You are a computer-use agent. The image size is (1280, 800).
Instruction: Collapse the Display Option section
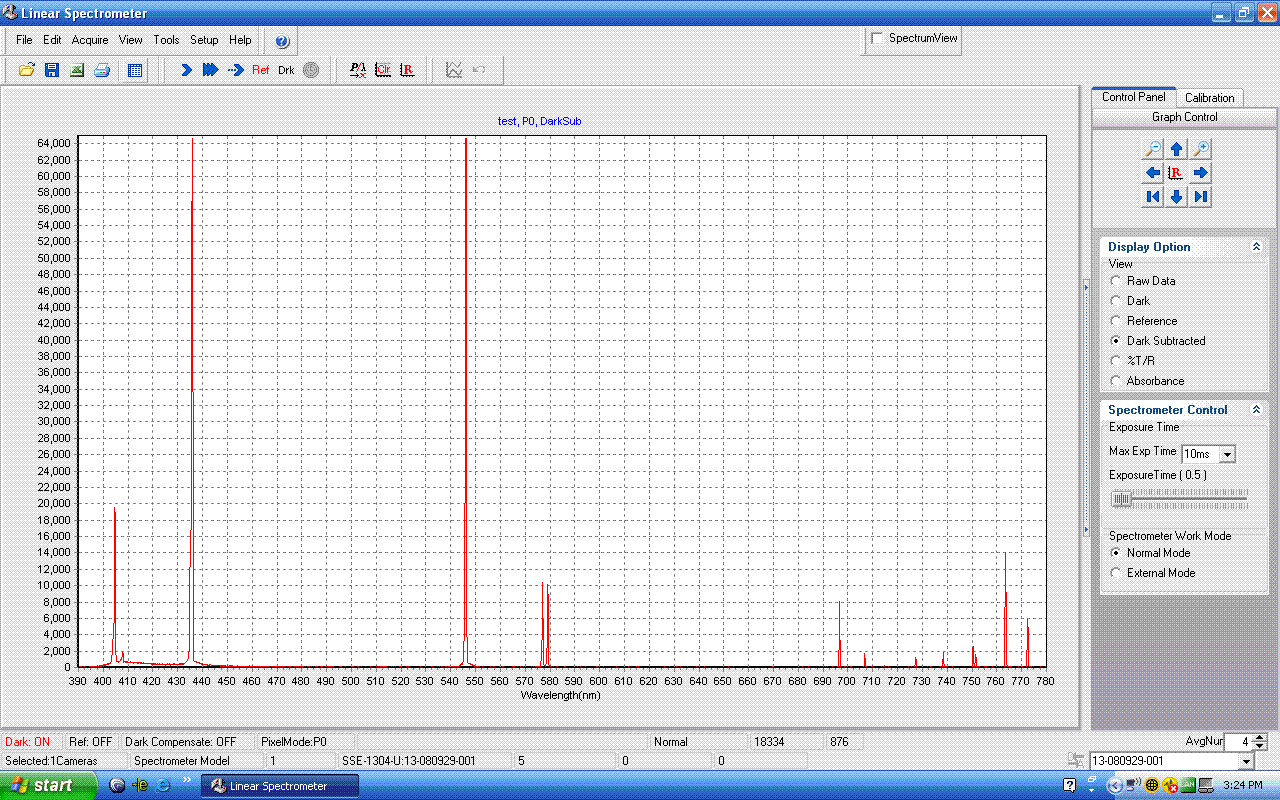pyautogui.click(x=1256, y=247)
